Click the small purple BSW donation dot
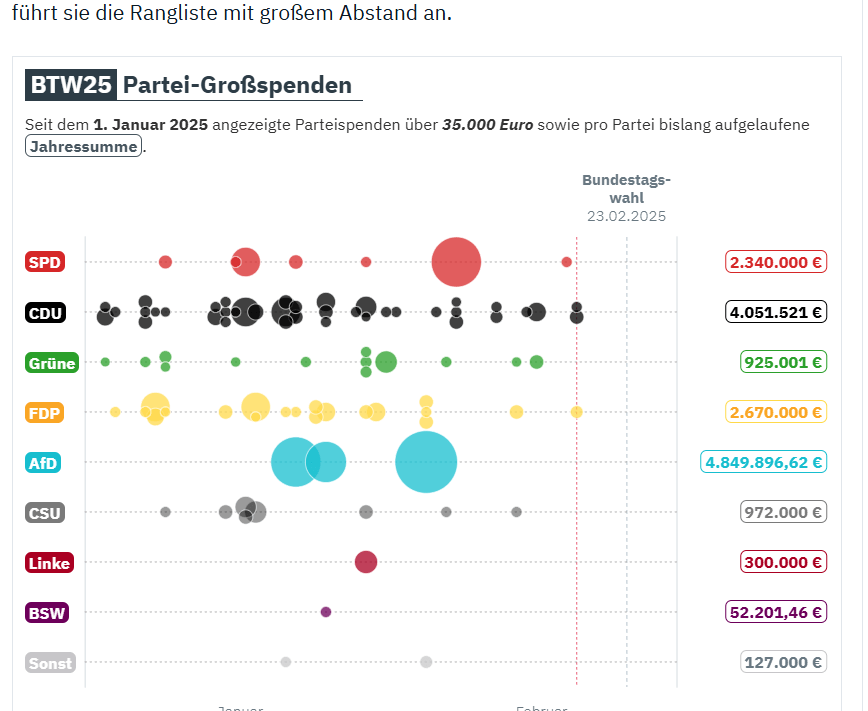The width and height of the screenshot is (868, 711). [x=326, y=612]
